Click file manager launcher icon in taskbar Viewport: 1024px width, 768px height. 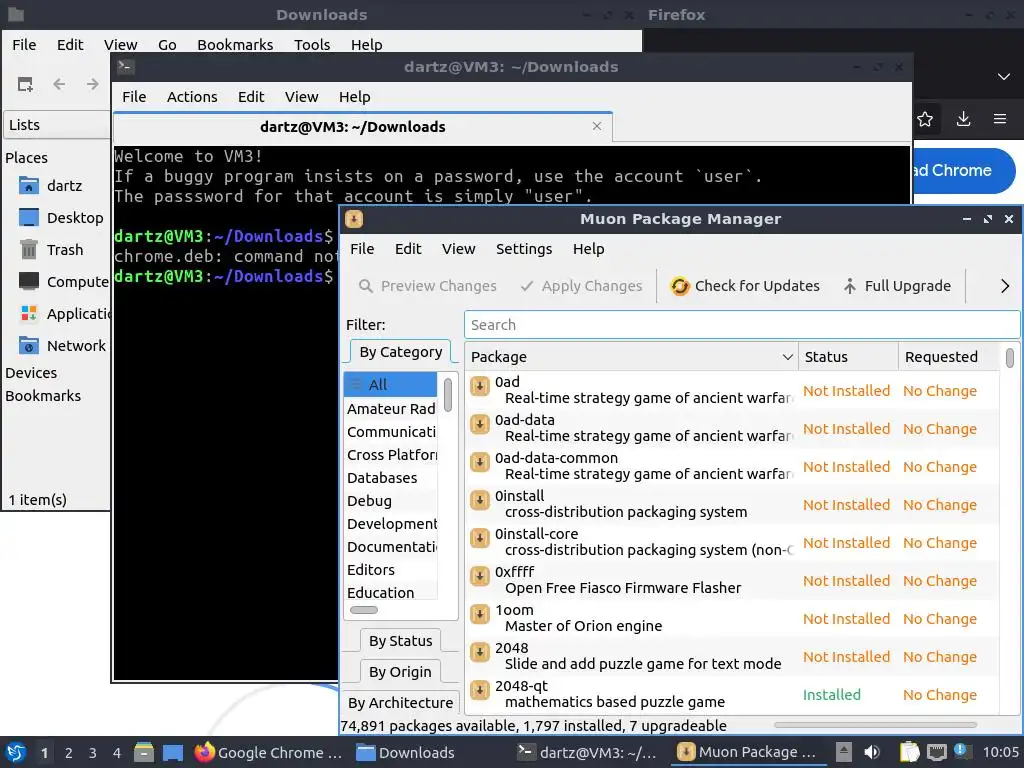pyautogui.click(x=144, y=752)
